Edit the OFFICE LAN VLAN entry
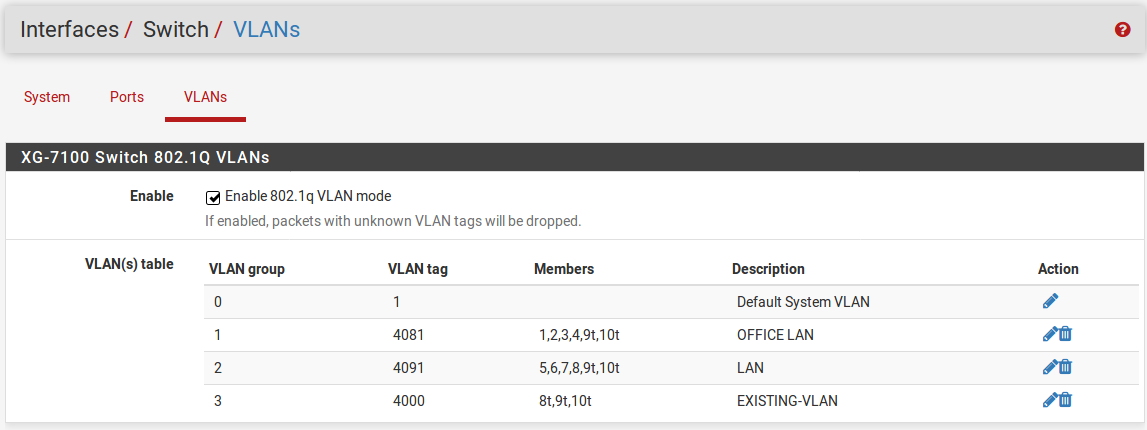Viewport: 1147px width, 430px height. point(1049,335)
